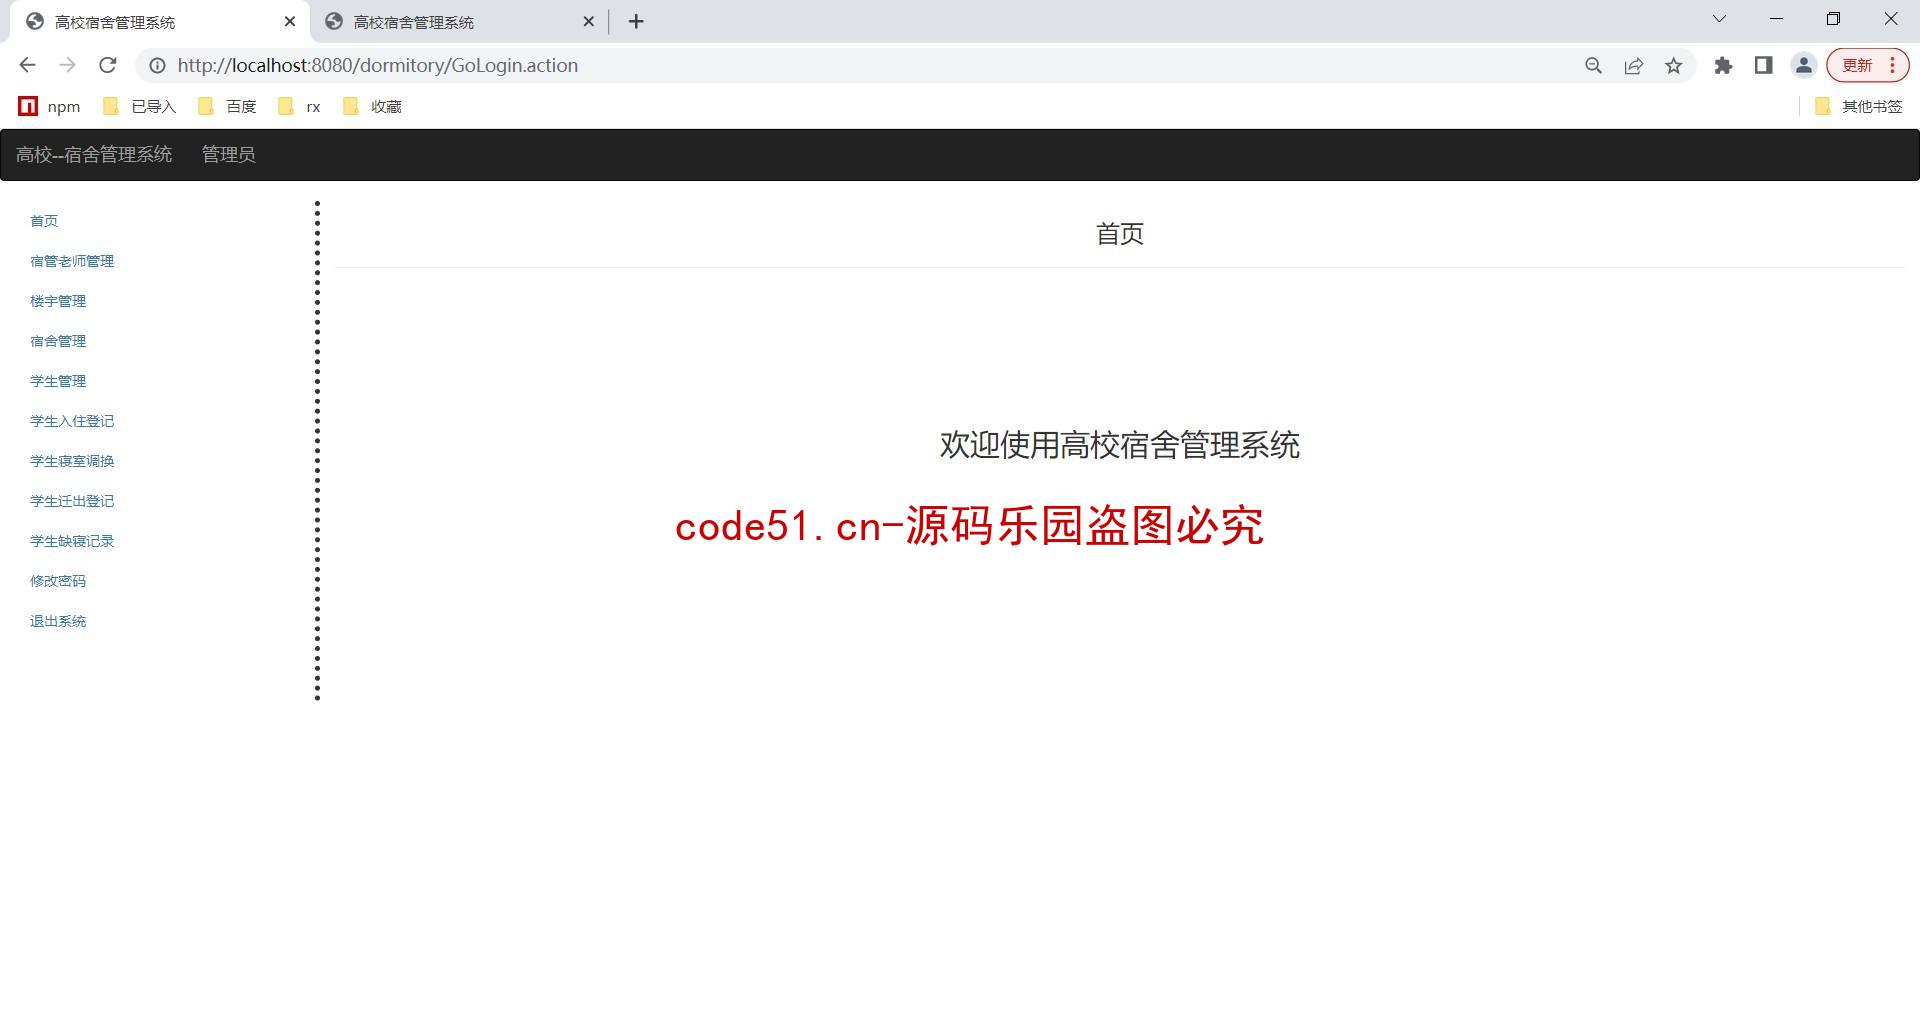Screen dimensions: 1920x1030
Task: Open the rx bookmark folder
Action: 300,106
